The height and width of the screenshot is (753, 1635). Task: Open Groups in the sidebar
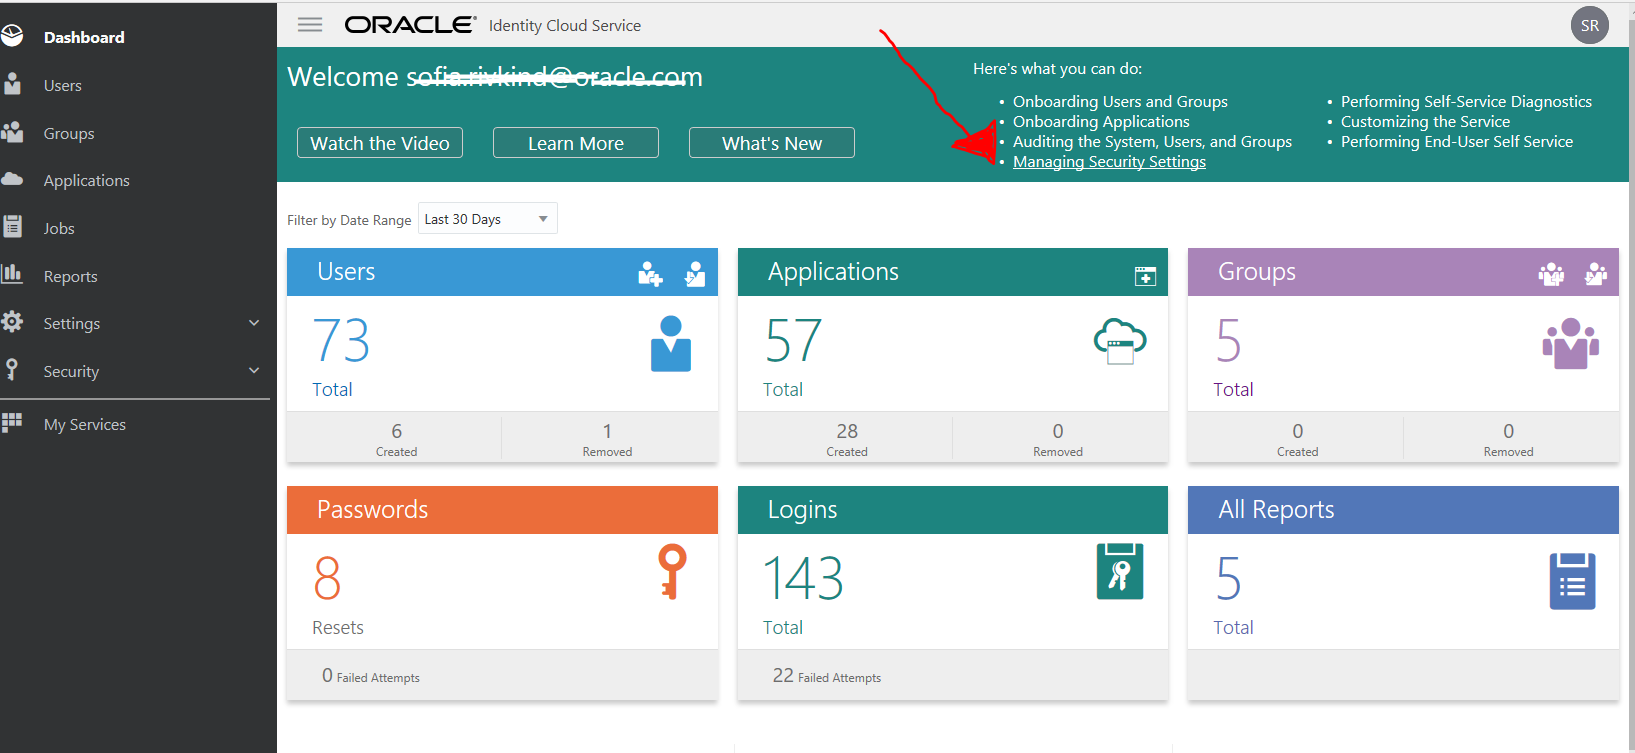pos(69,133)
